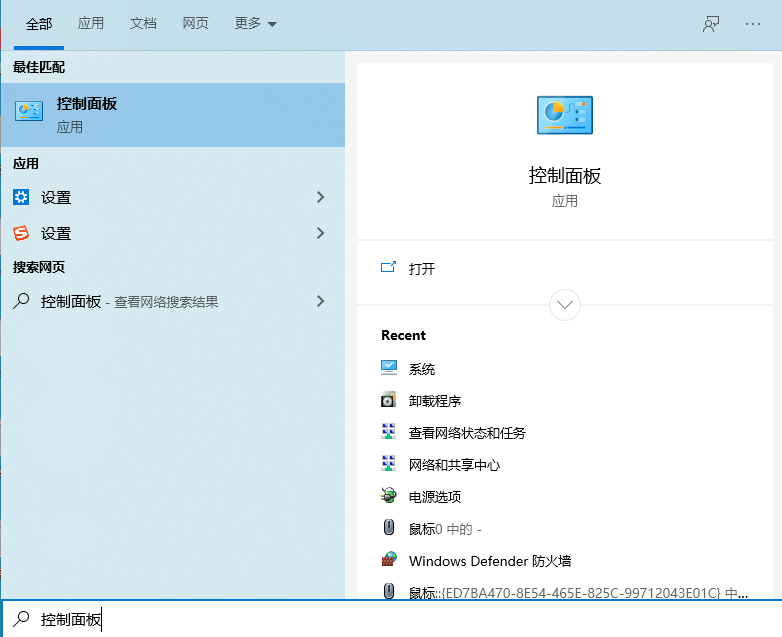
Task: Expand the 控制面板 web search arrow
Action: coord(321,301)
